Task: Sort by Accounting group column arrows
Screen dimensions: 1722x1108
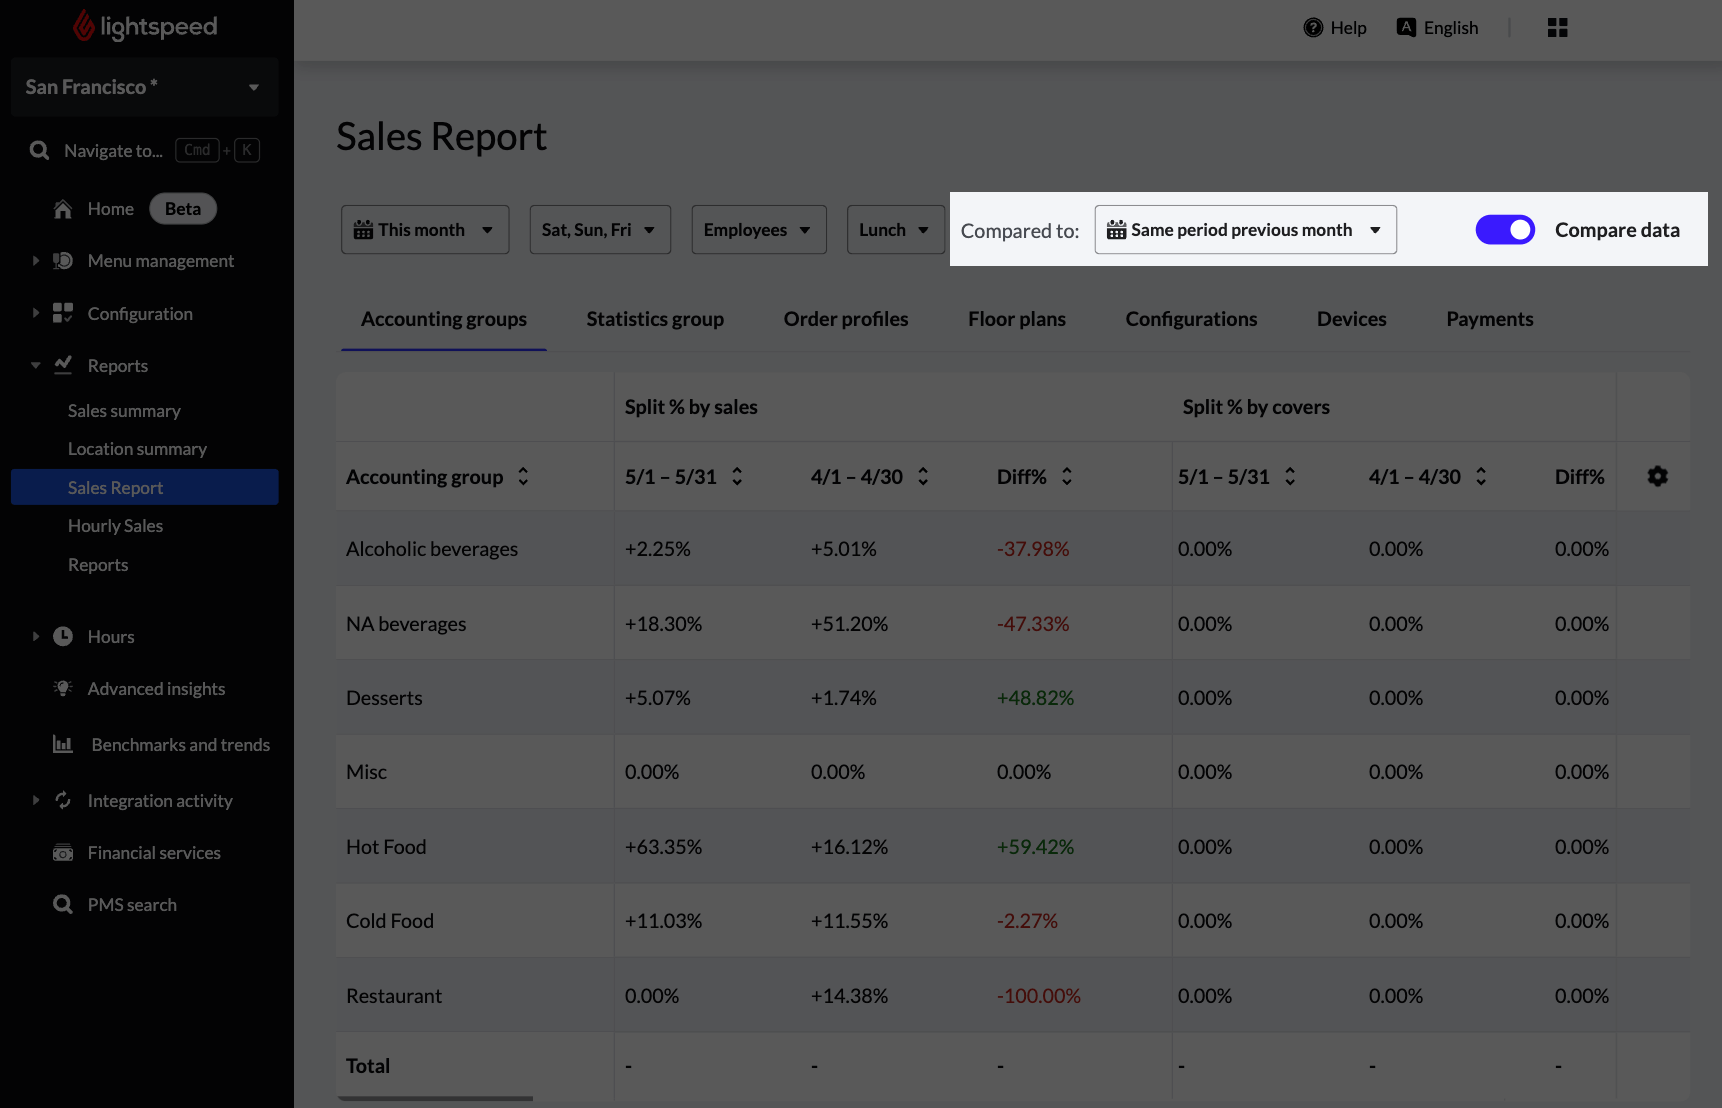Action: click(x=523, y=477)
